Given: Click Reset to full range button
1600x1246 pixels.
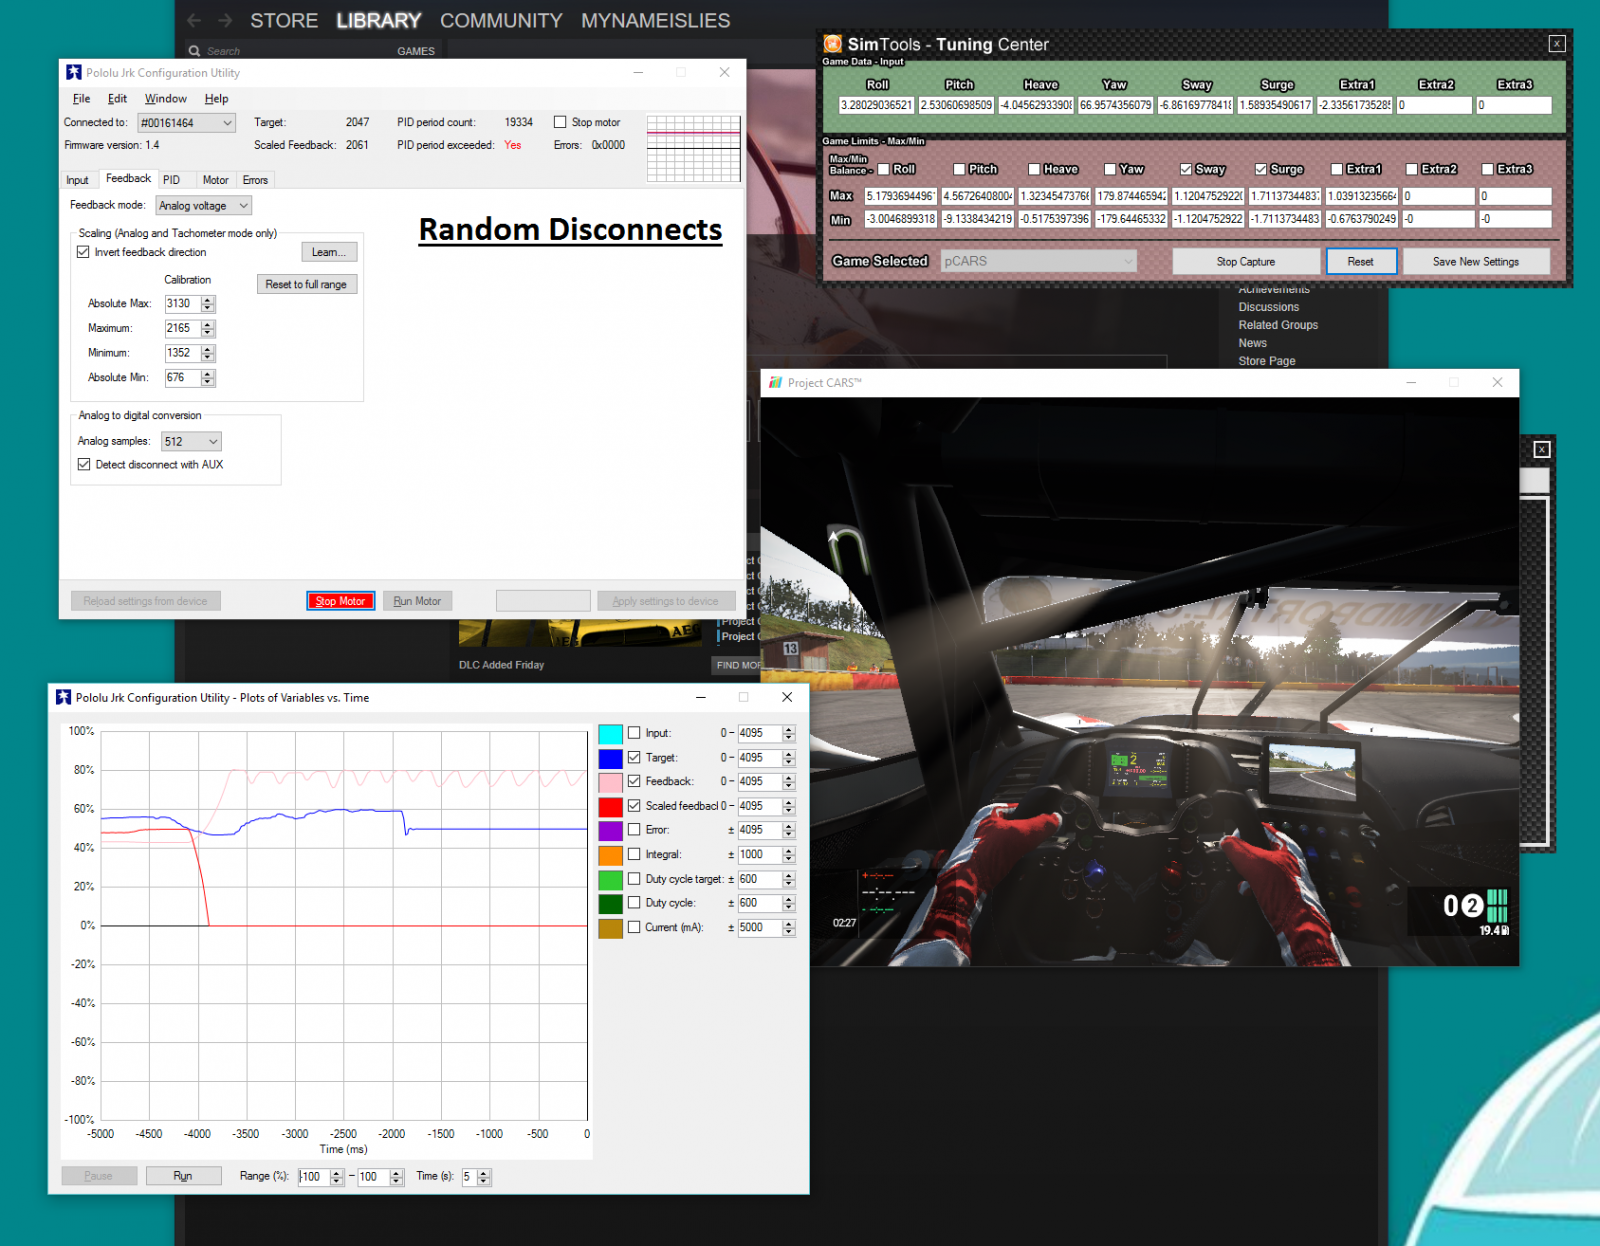Looking at the screenshot, I should tap(306, 284).
